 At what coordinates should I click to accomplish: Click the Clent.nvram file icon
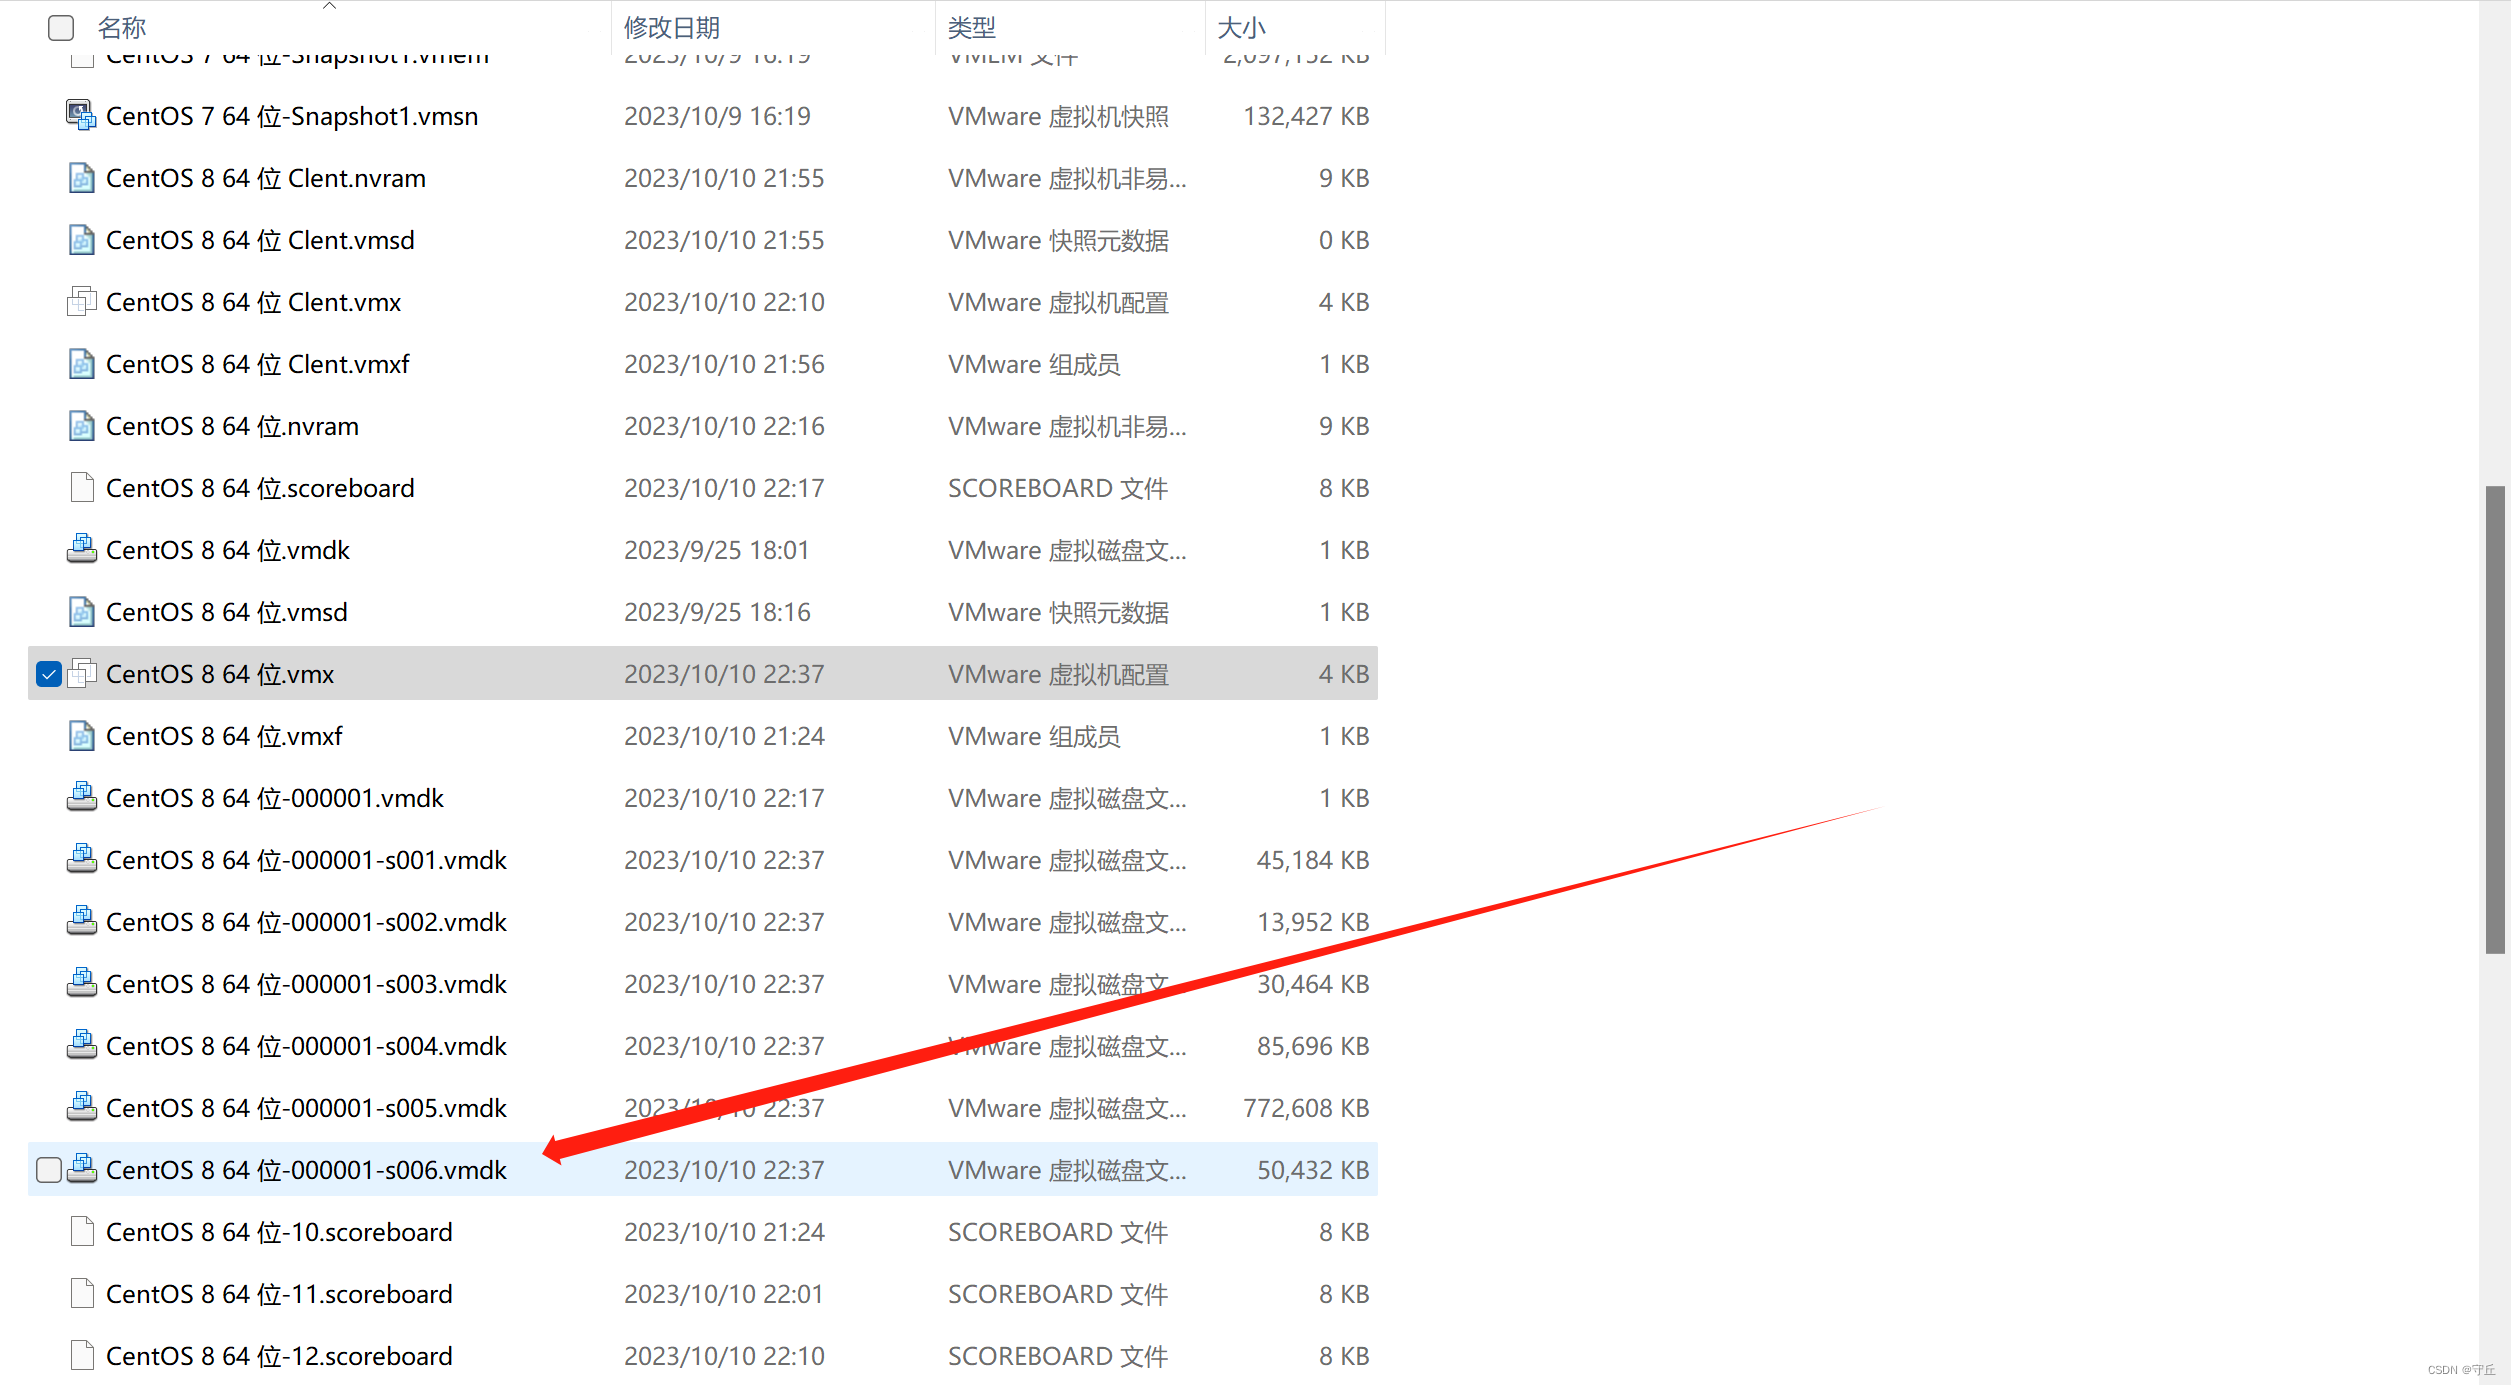81,178
